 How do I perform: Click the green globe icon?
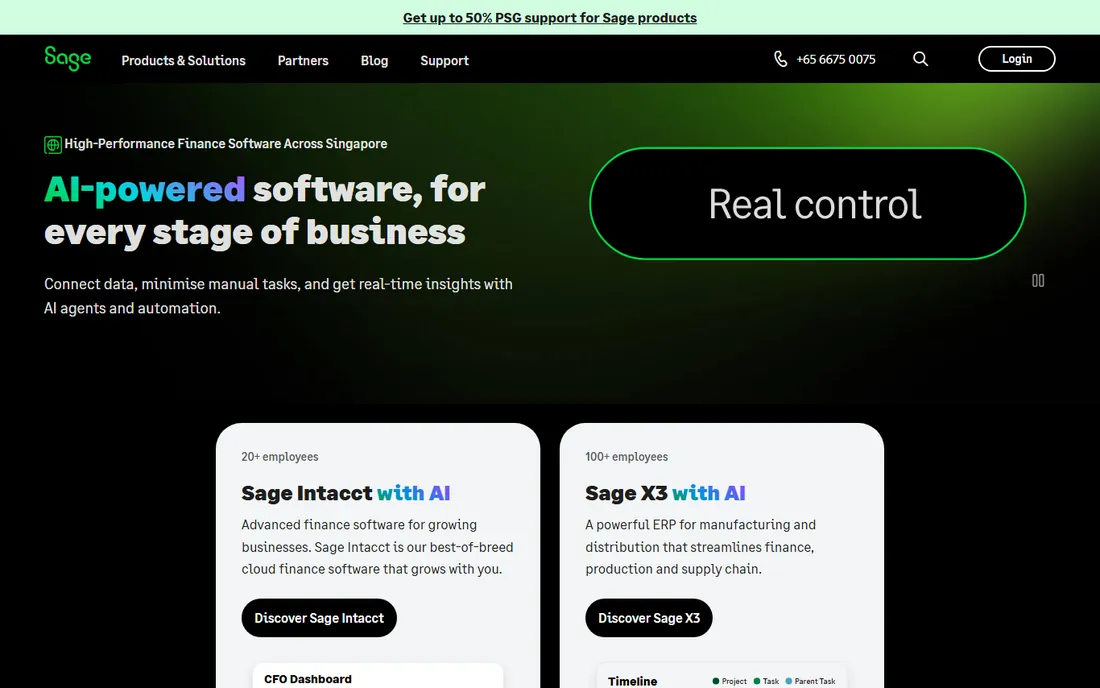point(53,144)
